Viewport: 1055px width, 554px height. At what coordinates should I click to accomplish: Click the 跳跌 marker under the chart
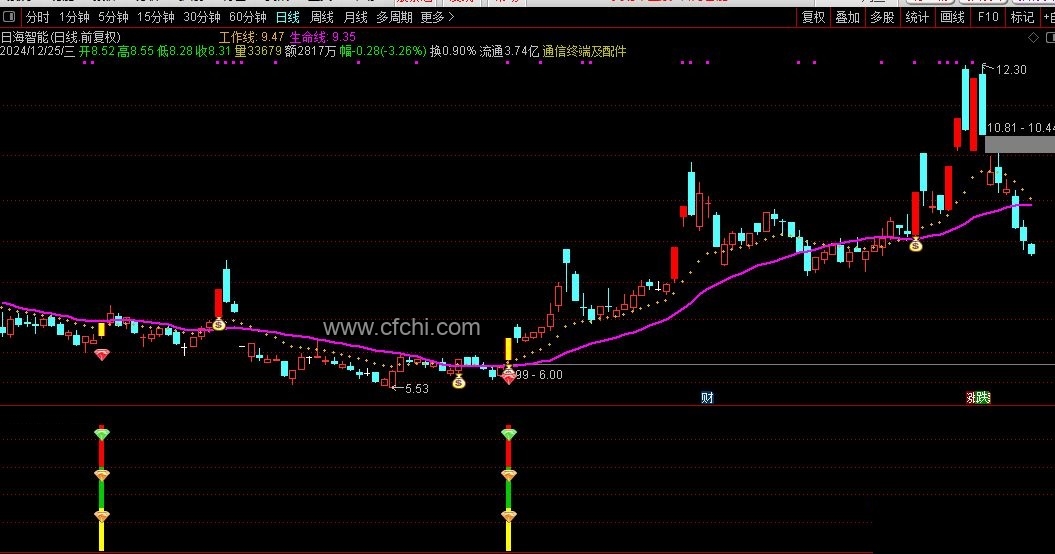click(x=978, y=398)
